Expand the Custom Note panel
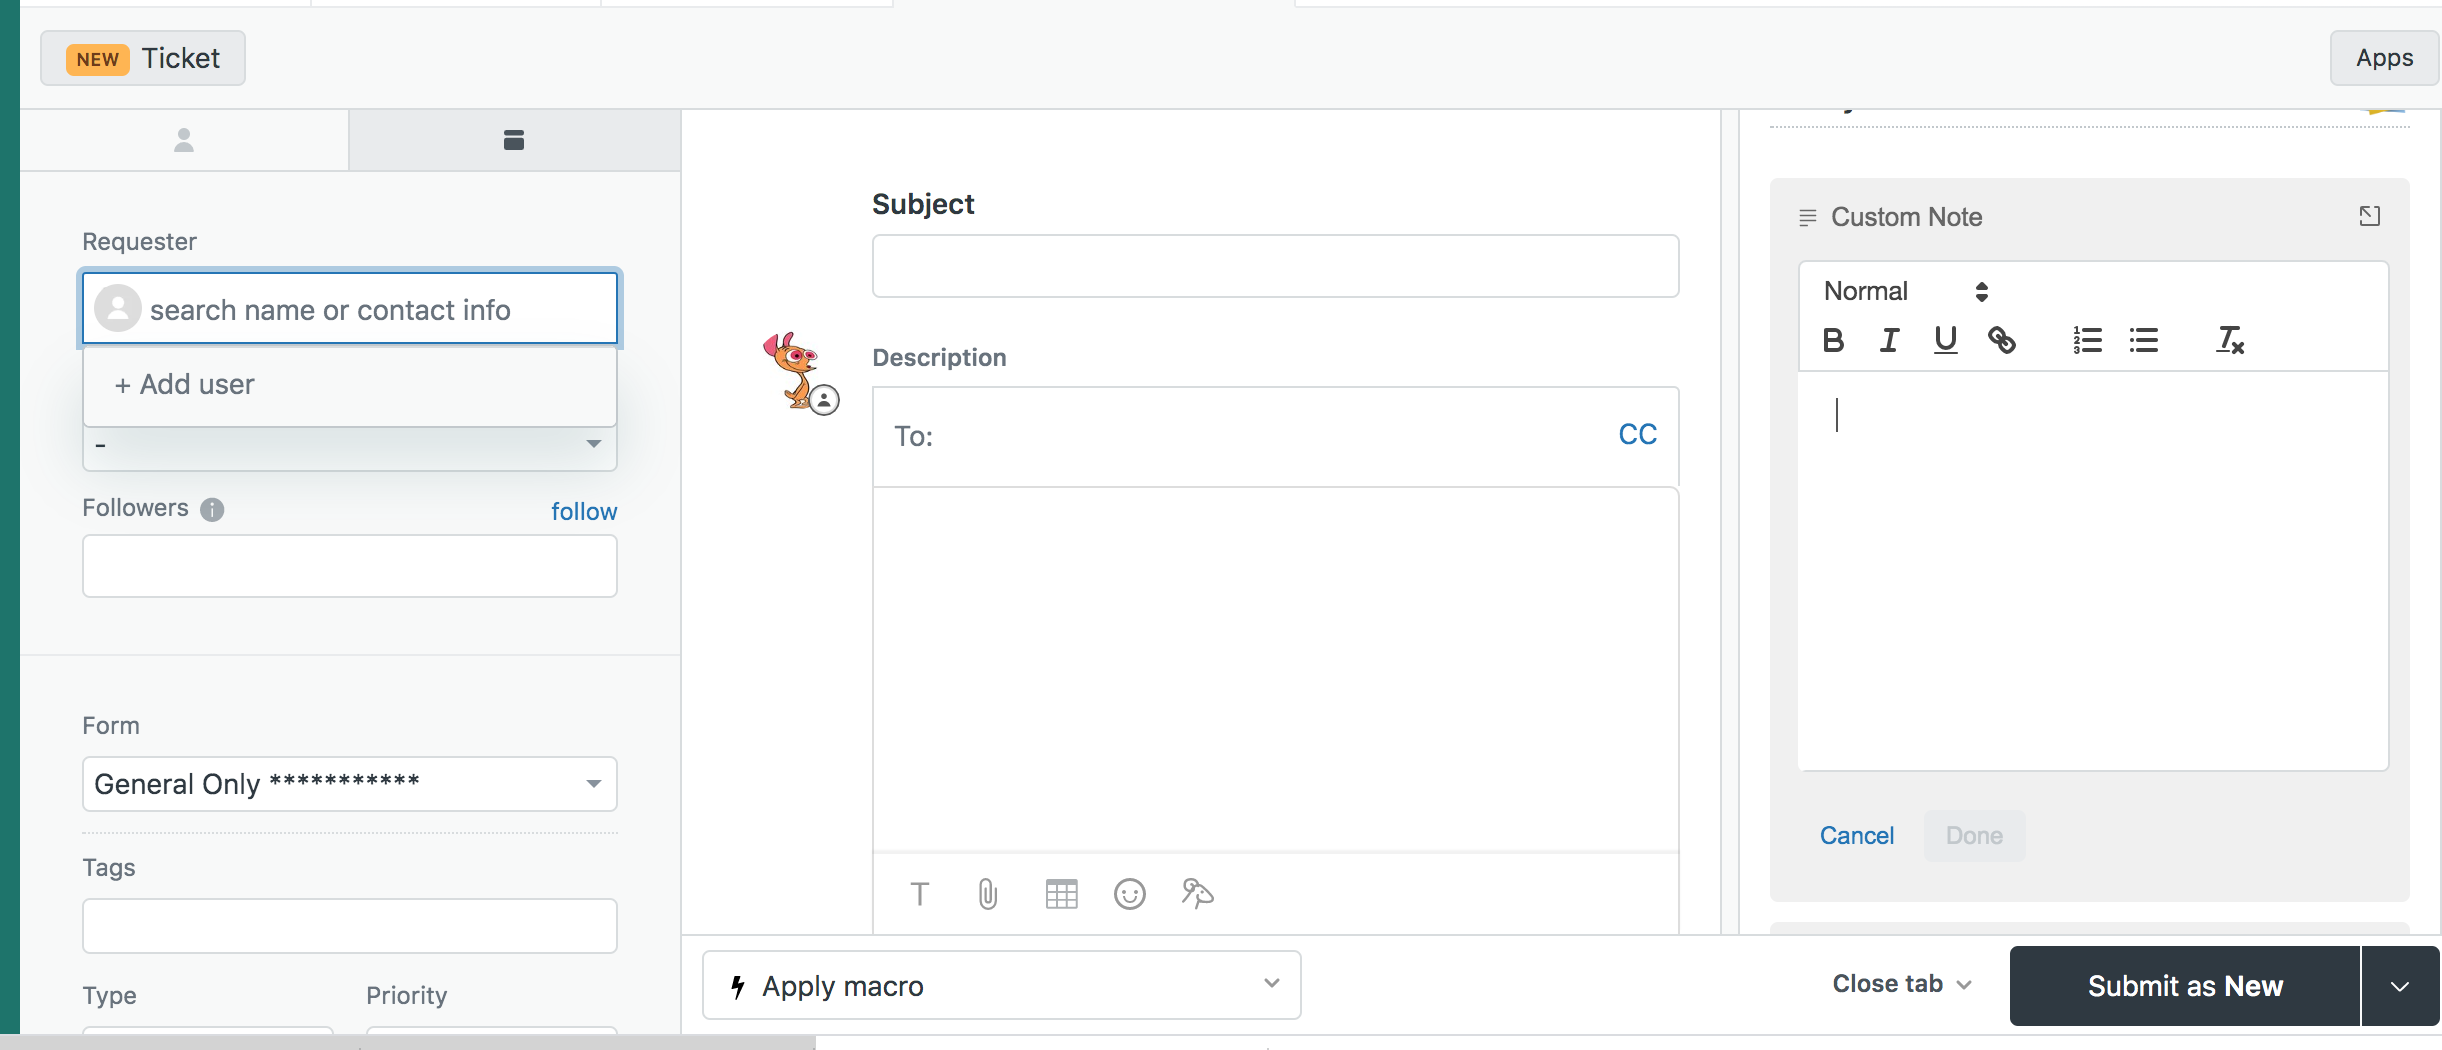2442x1050 pixels. (x=2369, y=216)
